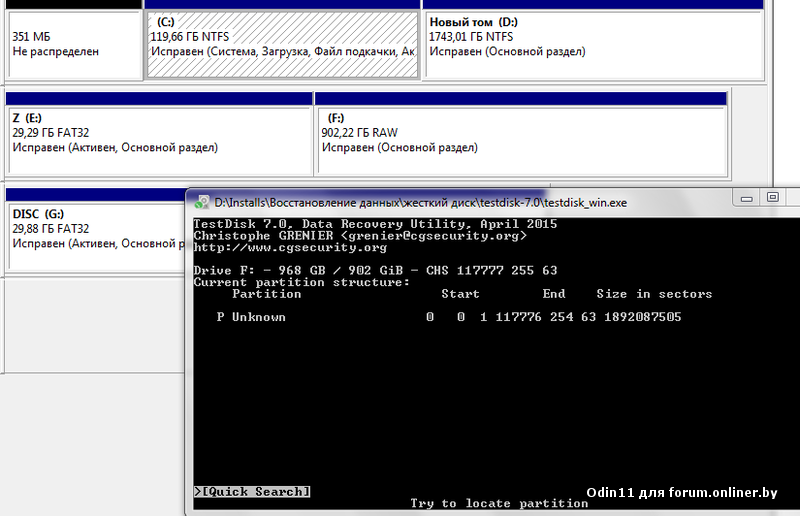Select the Новый том (D:) partition
The image size is (800, 516).
tap(590, 45)
